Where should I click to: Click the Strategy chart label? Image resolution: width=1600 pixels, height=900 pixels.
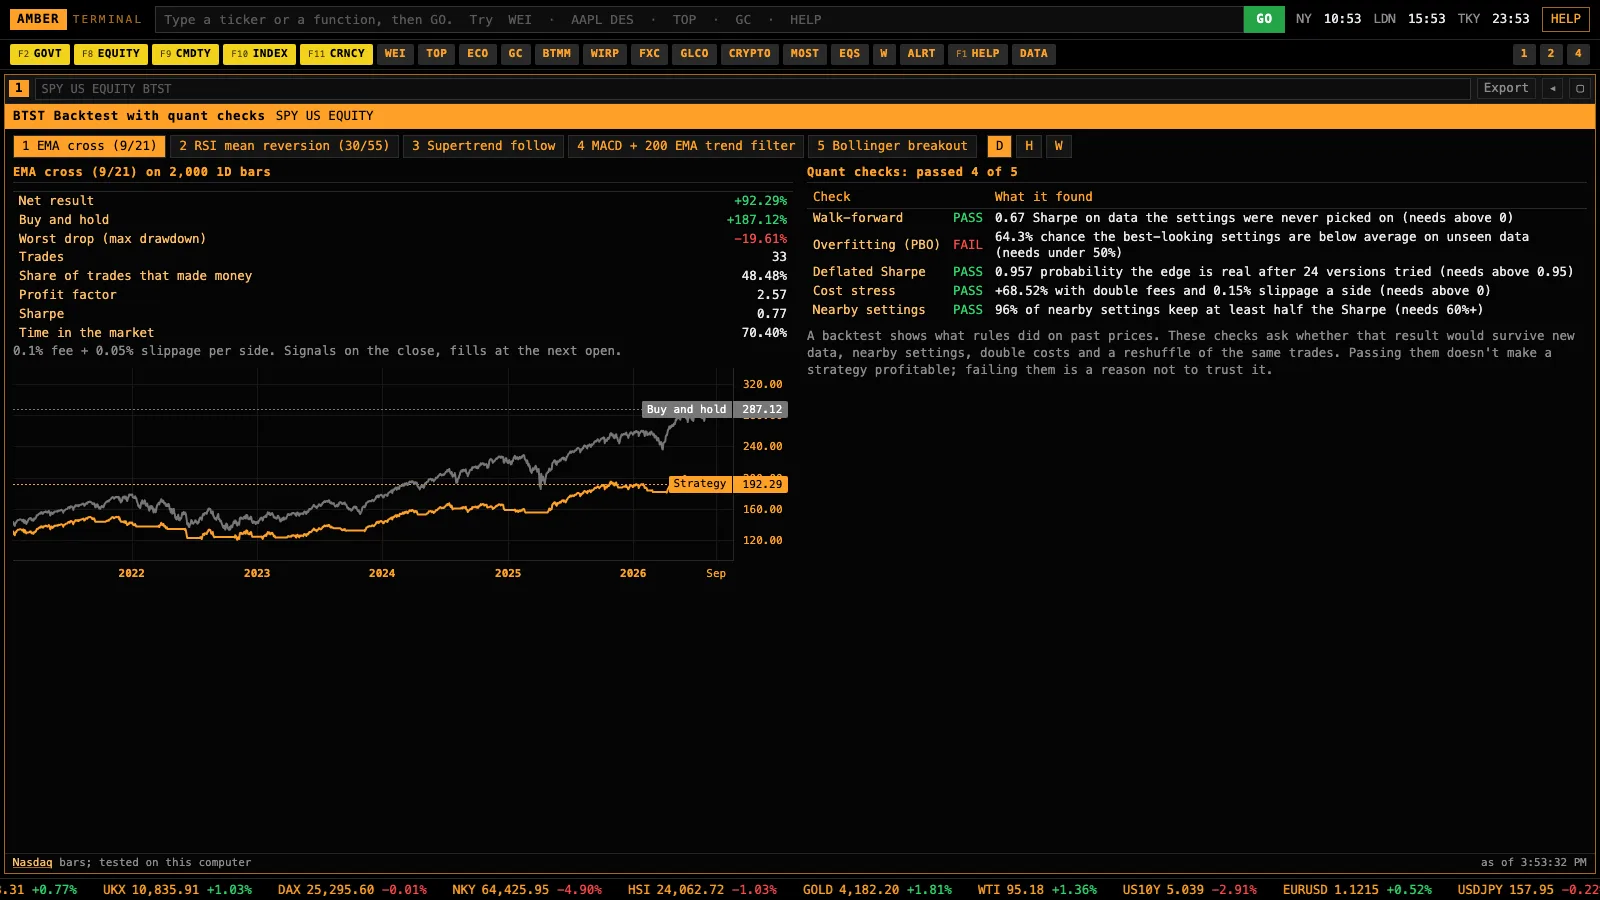[700, 483]
